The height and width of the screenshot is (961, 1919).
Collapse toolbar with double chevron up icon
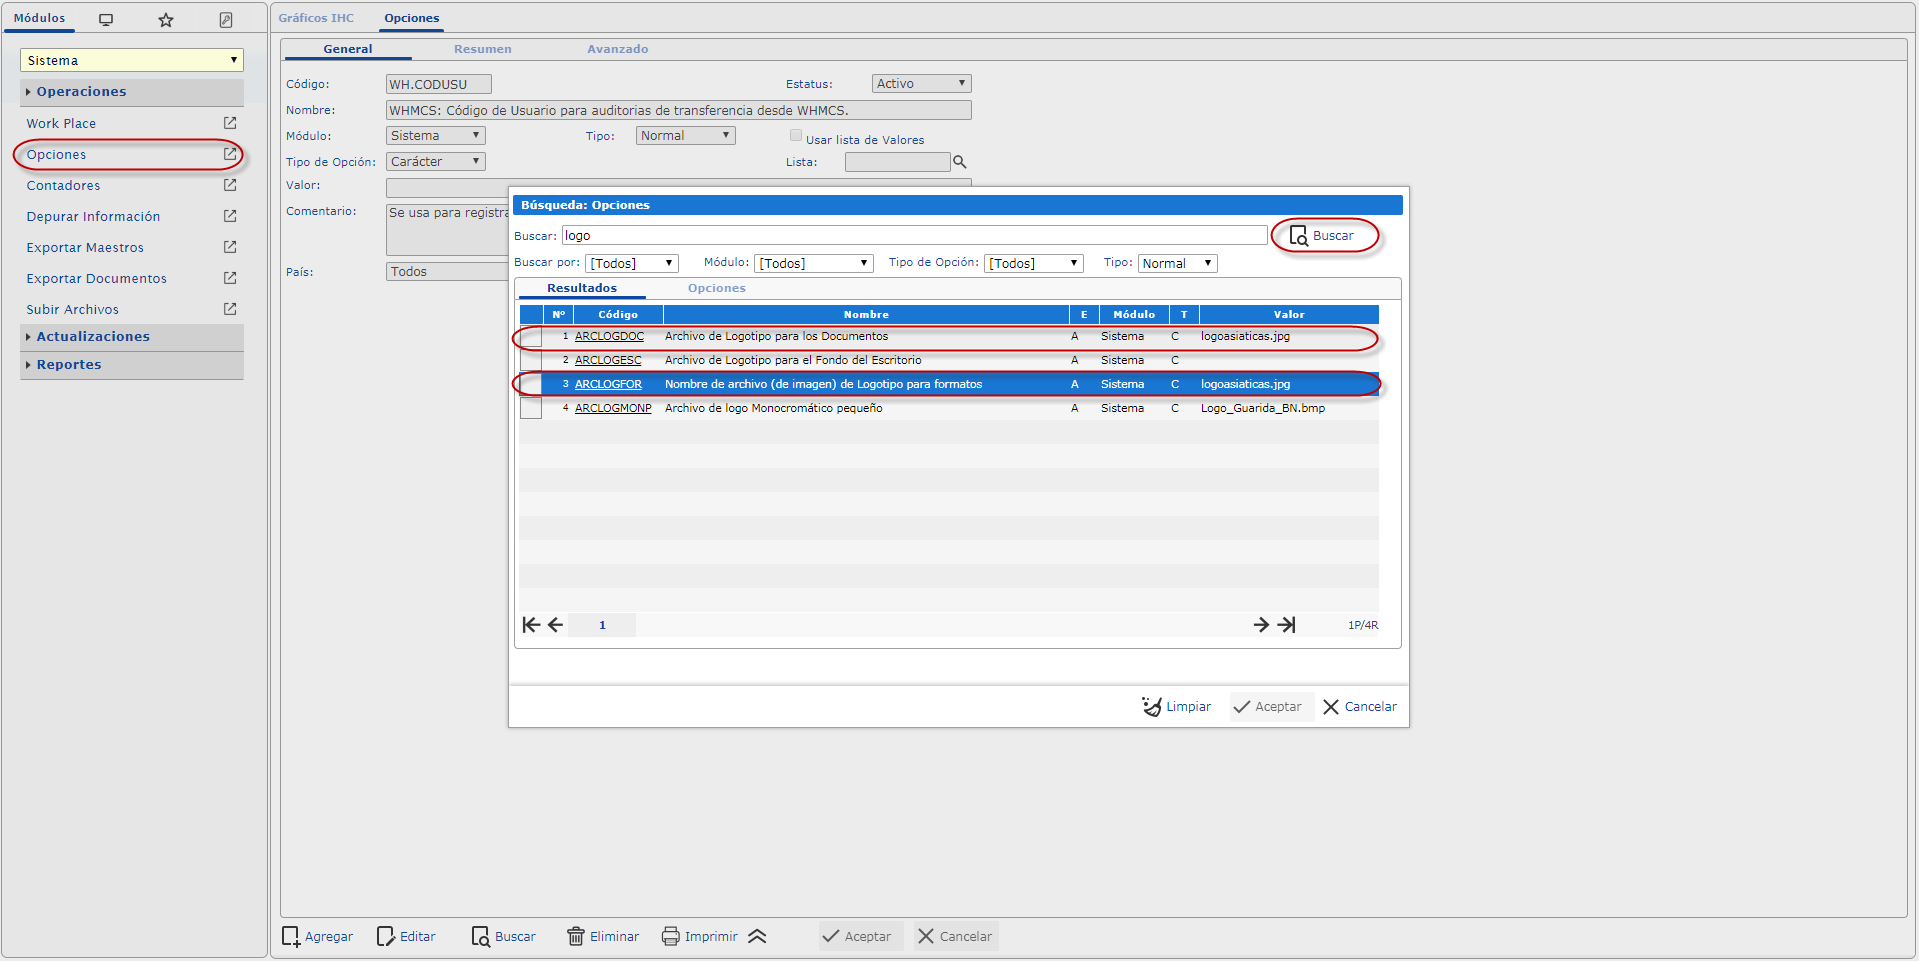point(757,936)
